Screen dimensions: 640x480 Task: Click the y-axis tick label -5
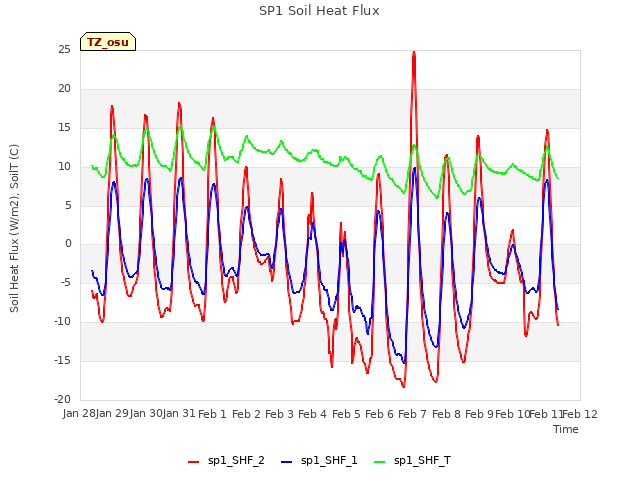tap(64, 282)
